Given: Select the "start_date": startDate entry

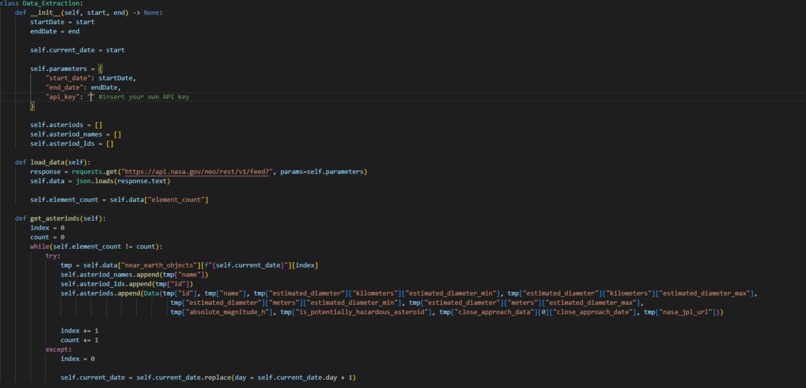Looking at the screenshot, I should click(91, 78).
